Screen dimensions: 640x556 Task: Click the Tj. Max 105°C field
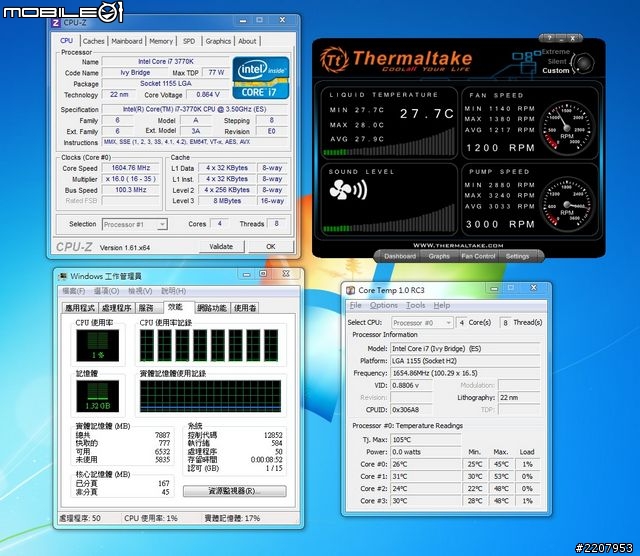(426, 440)
